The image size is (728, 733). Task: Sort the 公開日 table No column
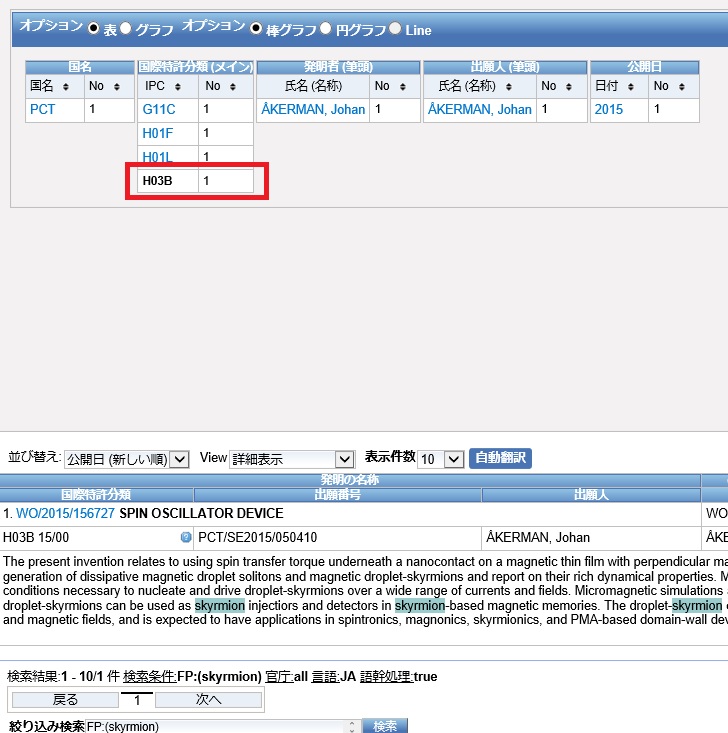point(682,86)
